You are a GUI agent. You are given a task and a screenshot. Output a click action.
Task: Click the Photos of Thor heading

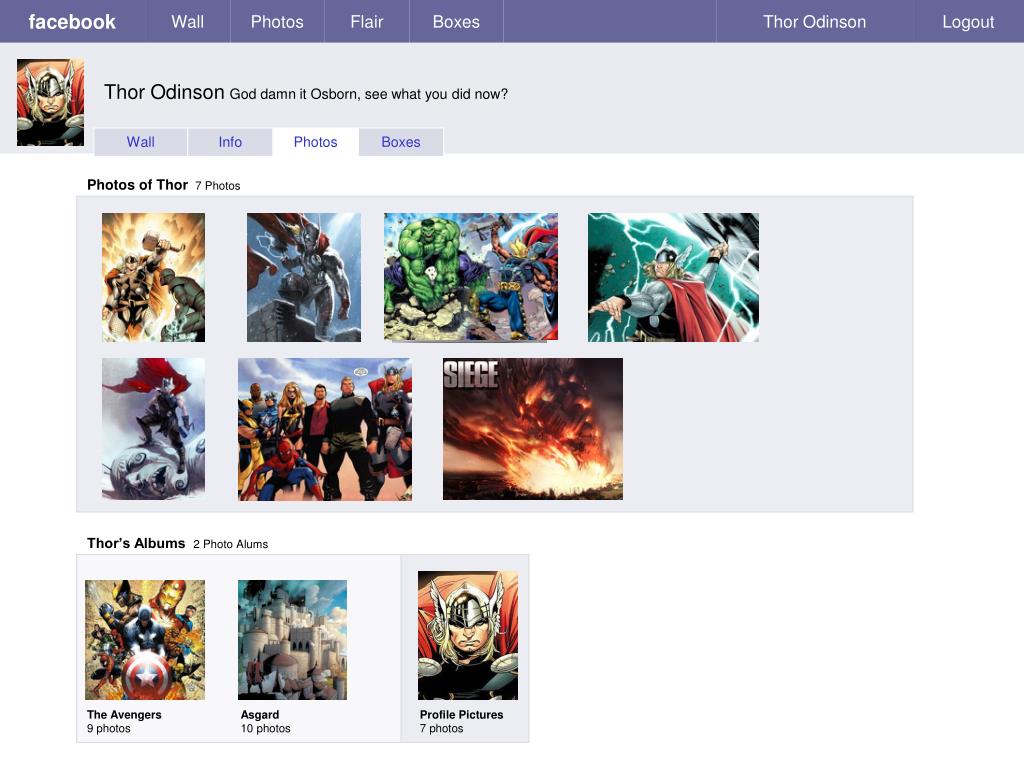point(137,185)
